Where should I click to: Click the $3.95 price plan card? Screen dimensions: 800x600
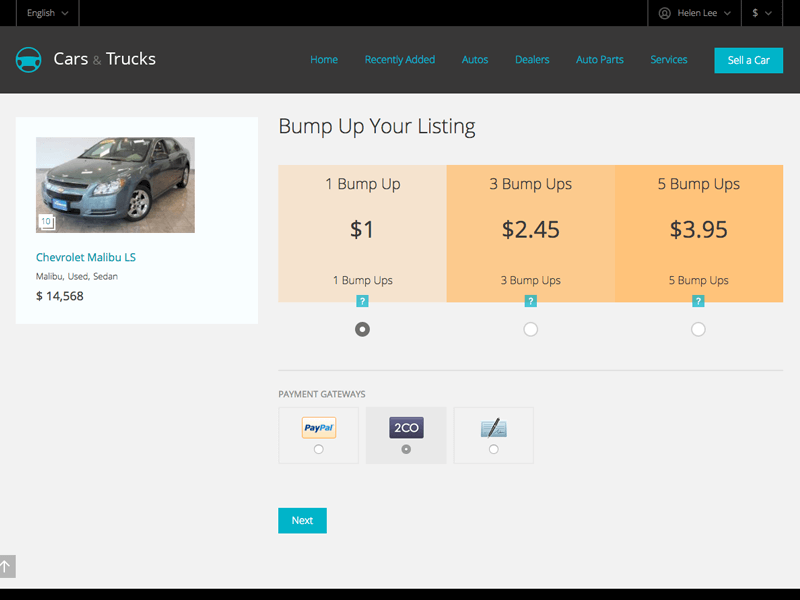(x=699, y=233)
